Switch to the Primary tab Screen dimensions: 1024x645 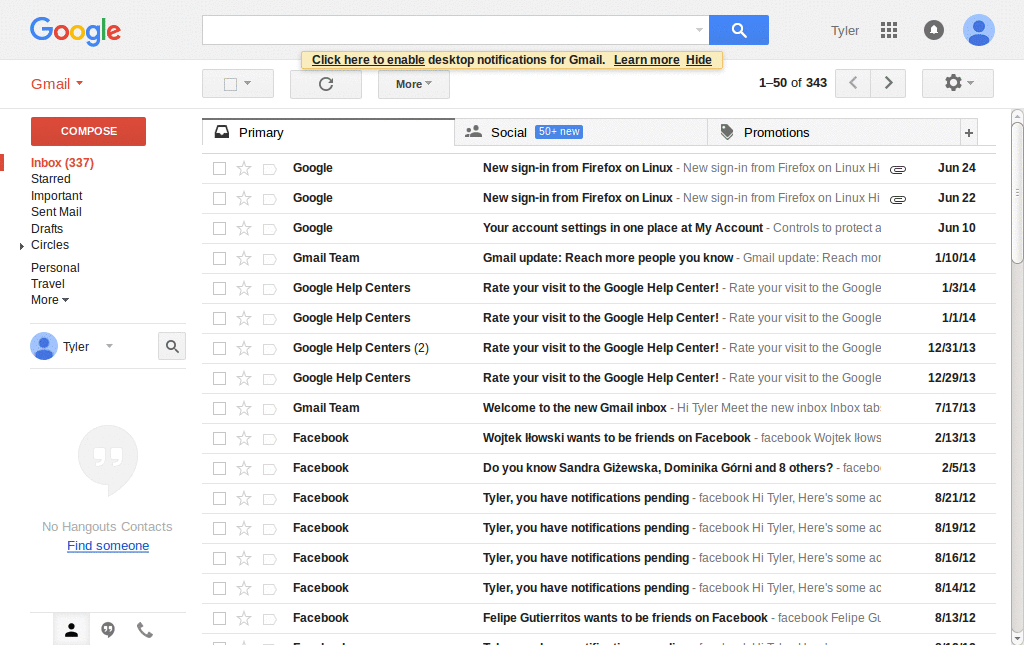point(328,133)
